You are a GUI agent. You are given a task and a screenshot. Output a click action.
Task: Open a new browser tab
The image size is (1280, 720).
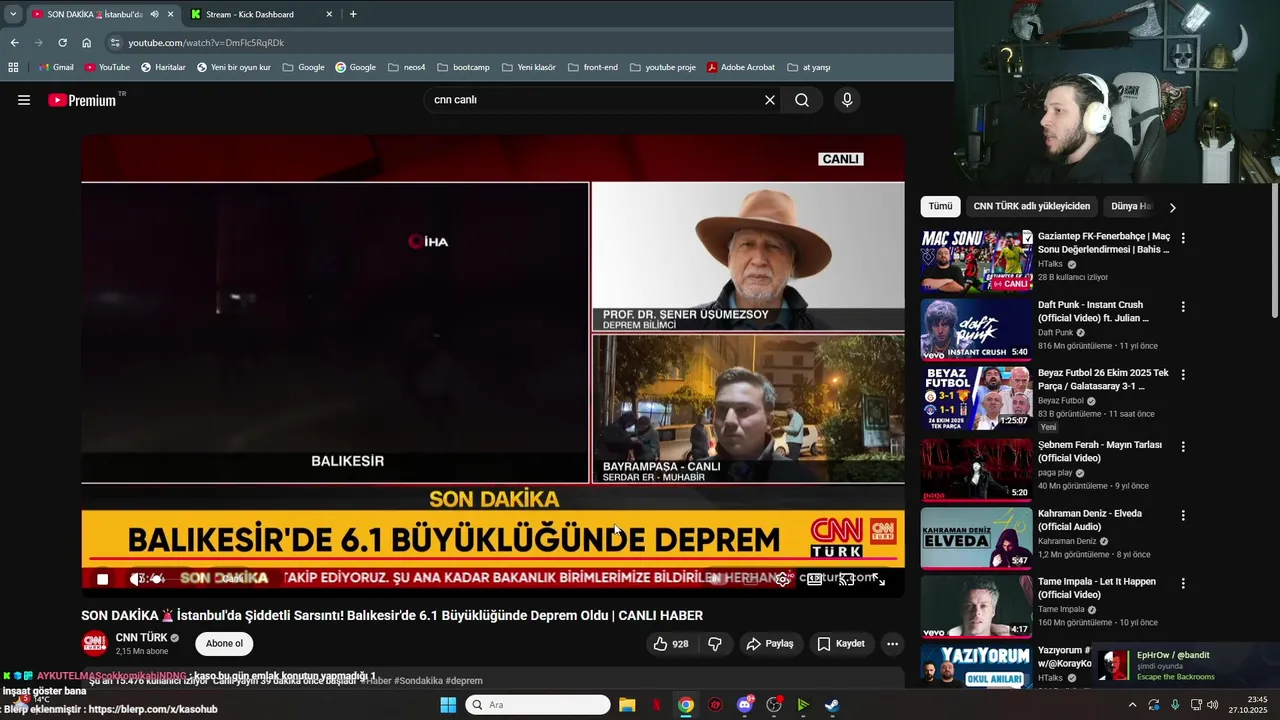click(353, 14)
